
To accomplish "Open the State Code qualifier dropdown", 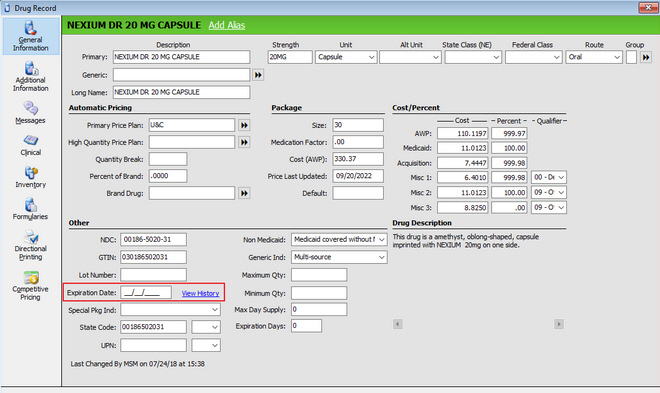I will click(206, 327).
